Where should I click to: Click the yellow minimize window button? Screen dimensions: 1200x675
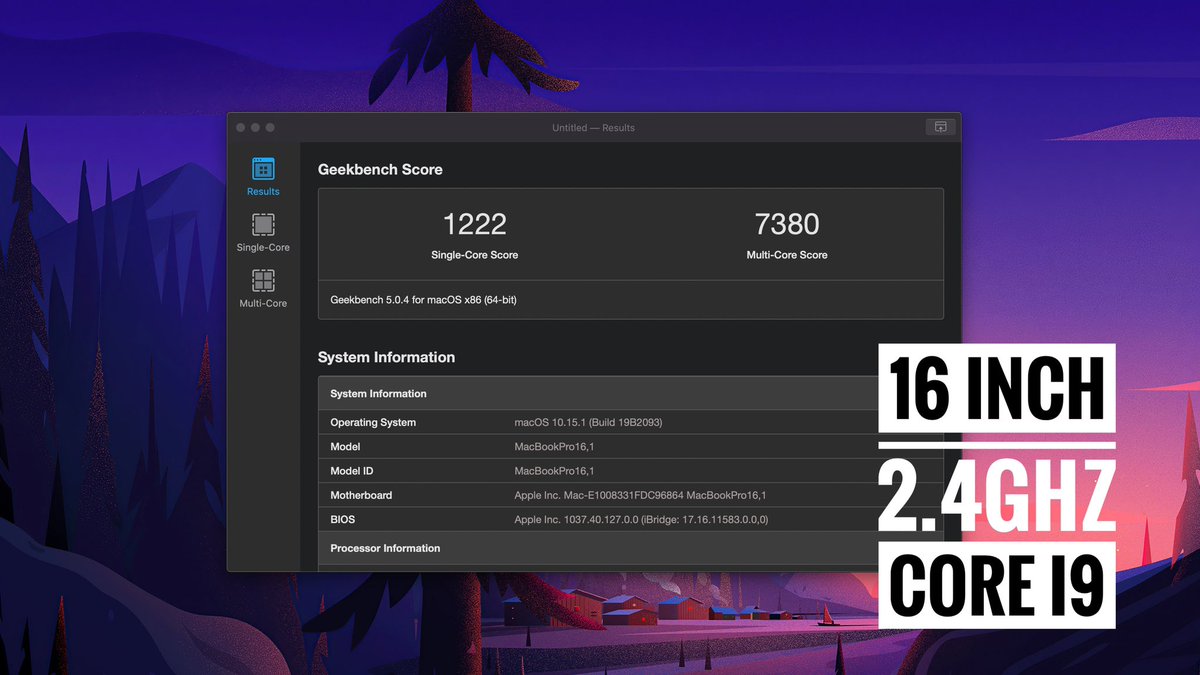[x=255, y=128]
